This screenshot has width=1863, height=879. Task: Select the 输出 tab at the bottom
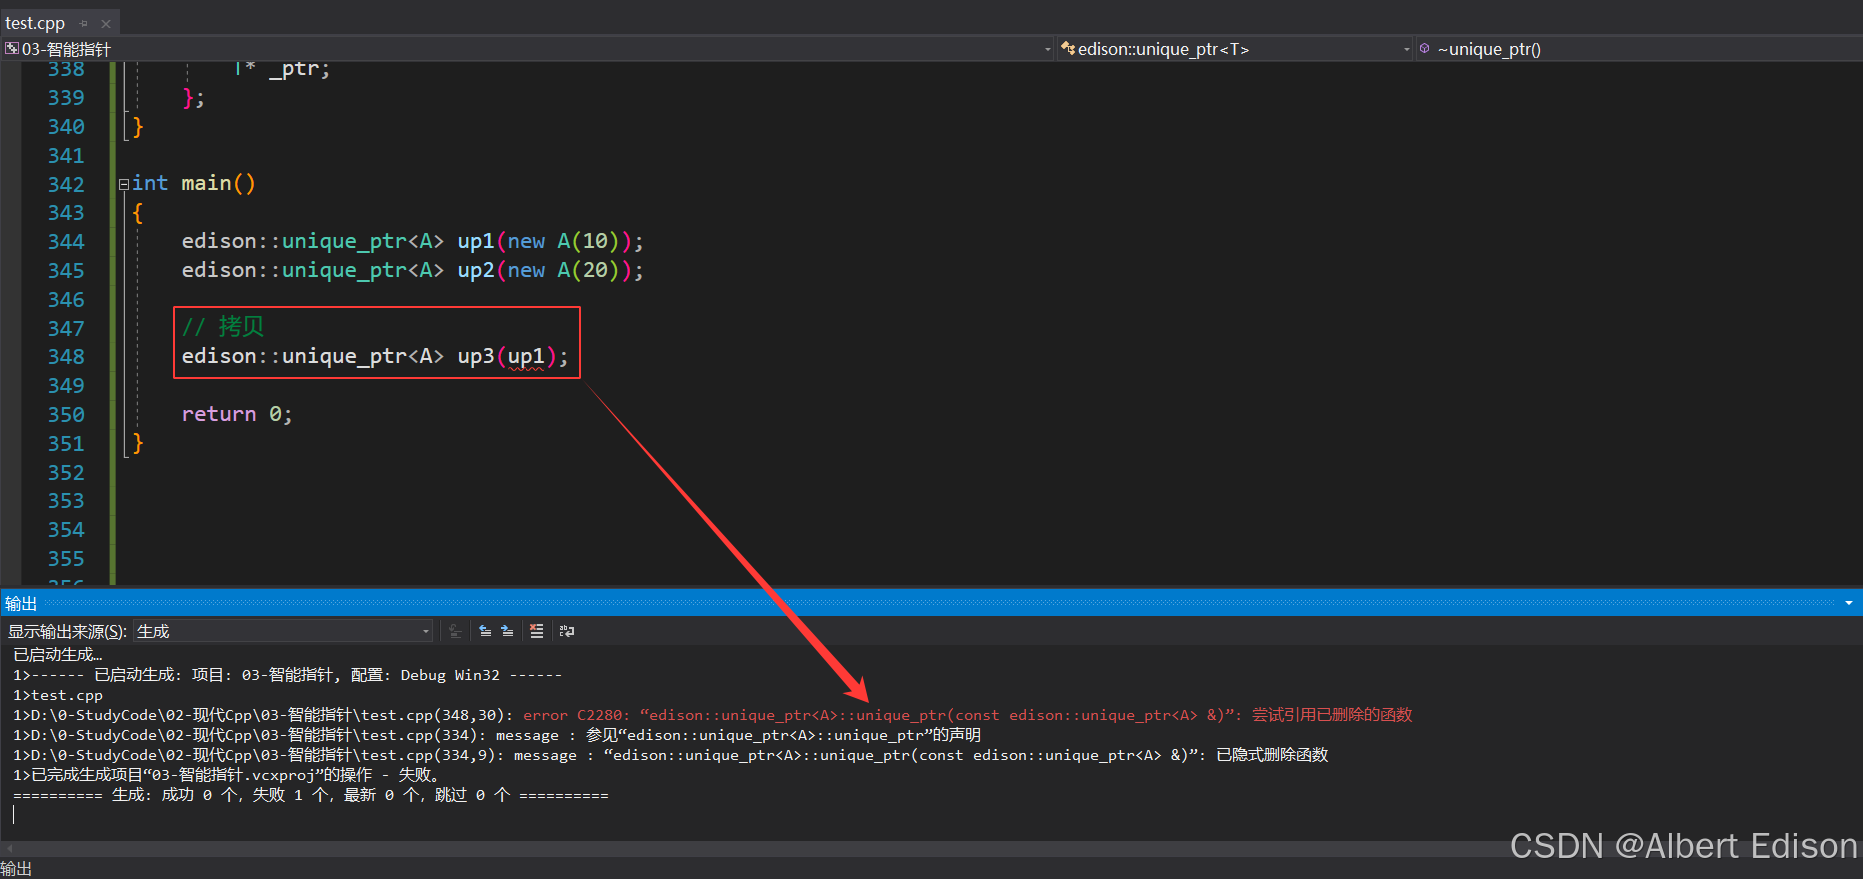click(16, 869)
